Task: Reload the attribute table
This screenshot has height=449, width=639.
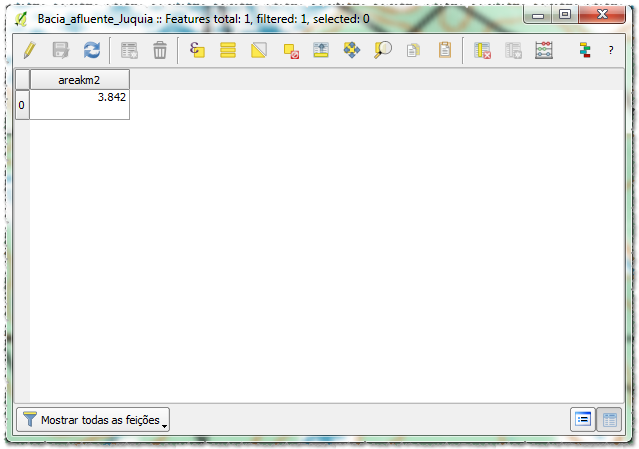Action: point(91,50)
